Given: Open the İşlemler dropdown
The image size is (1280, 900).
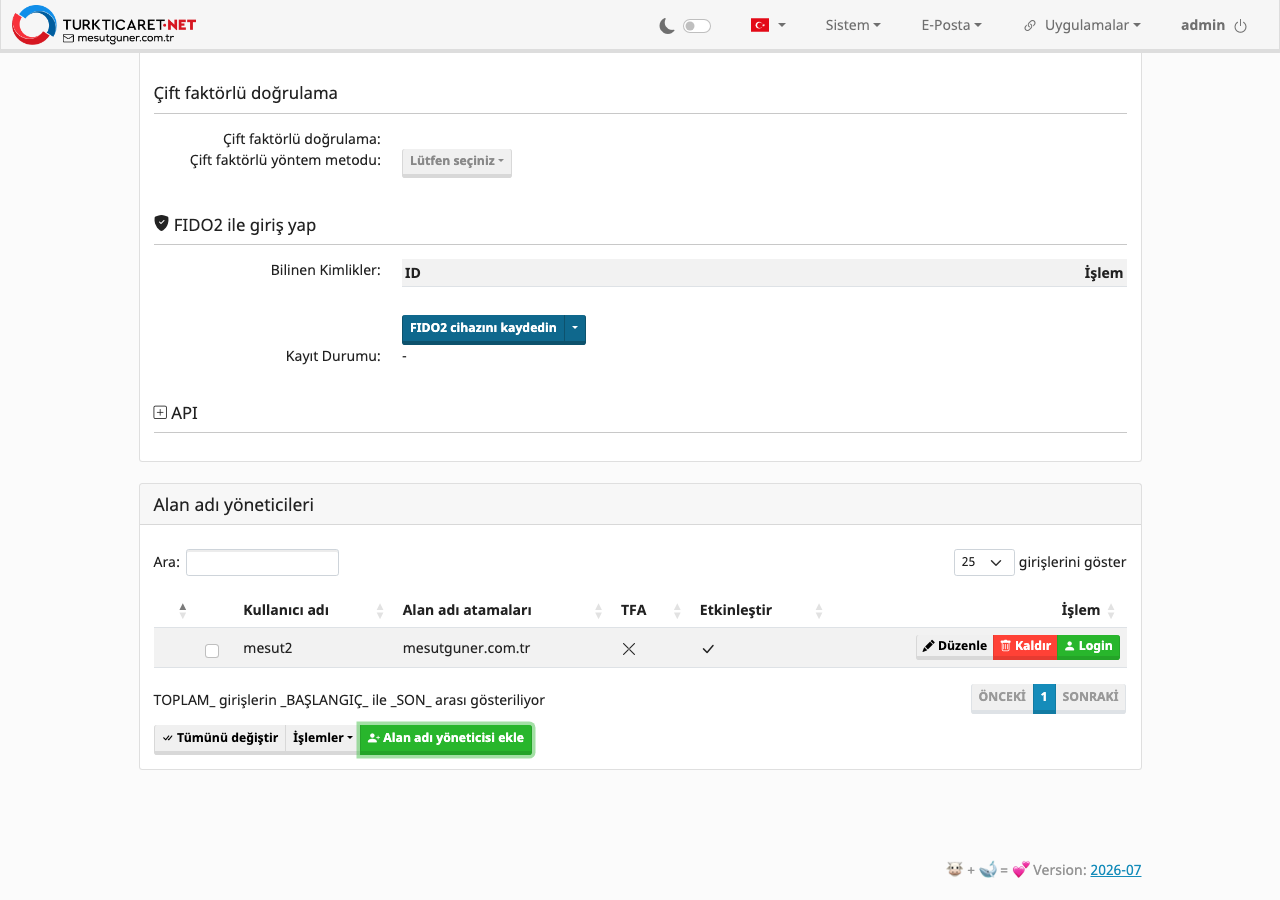Looking at the screenshot, I should pyautogui.click(x=323, y=738).
